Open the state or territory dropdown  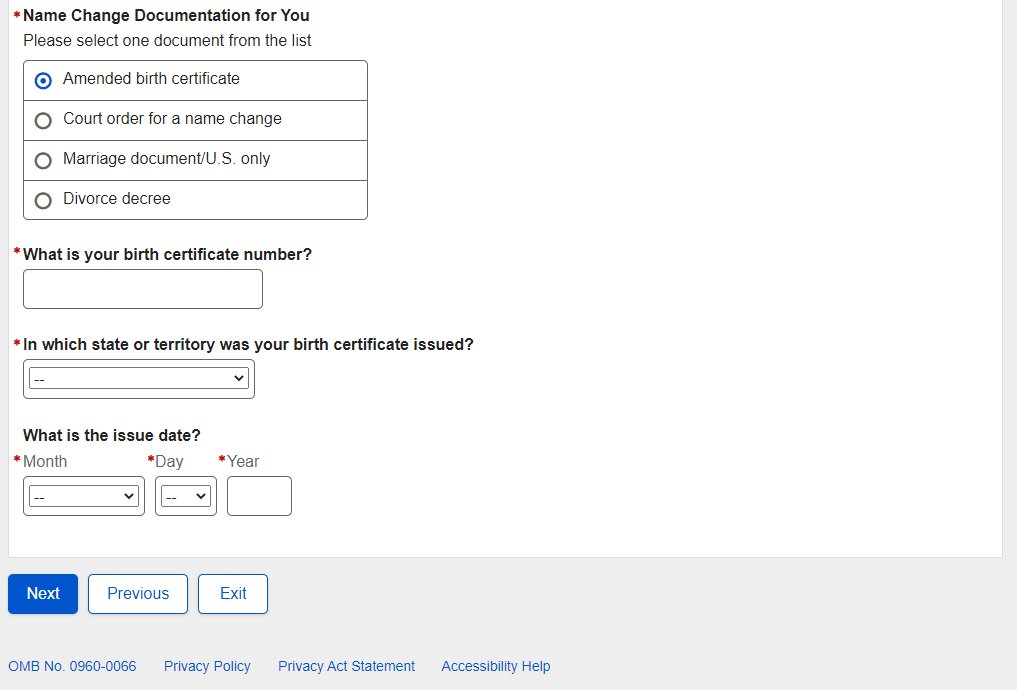pyautogui.click(x=139, y=379)
